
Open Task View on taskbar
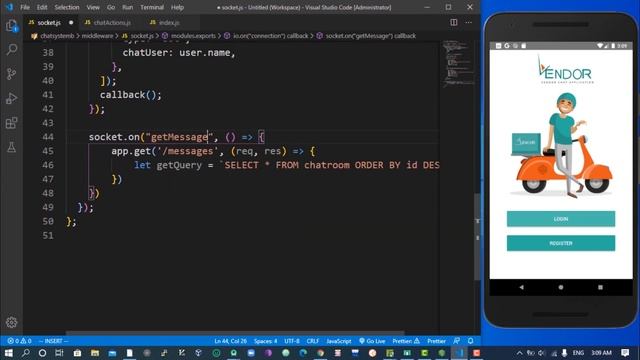pos(60,353)
